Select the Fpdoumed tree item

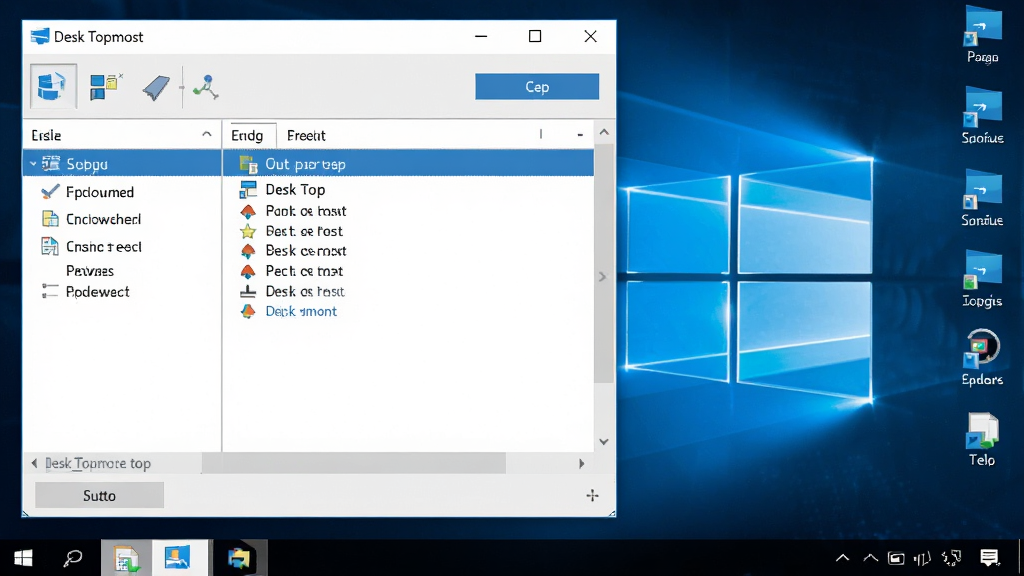[x=100, y=192]
